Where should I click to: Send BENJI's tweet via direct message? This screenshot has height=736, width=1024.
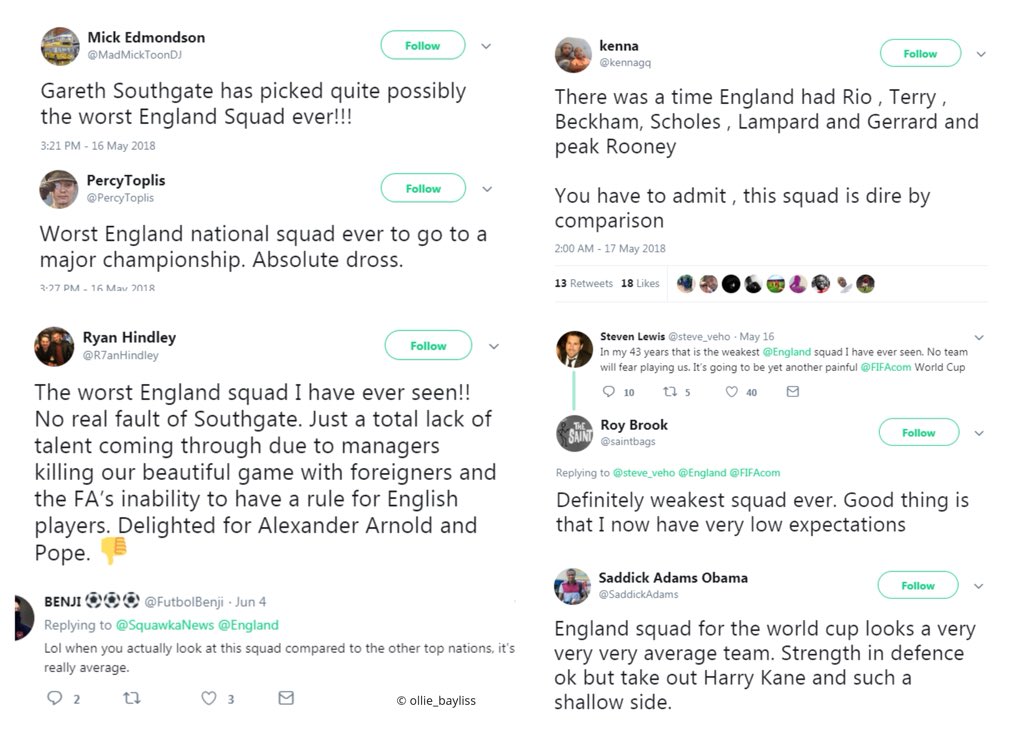click(286, 698)
